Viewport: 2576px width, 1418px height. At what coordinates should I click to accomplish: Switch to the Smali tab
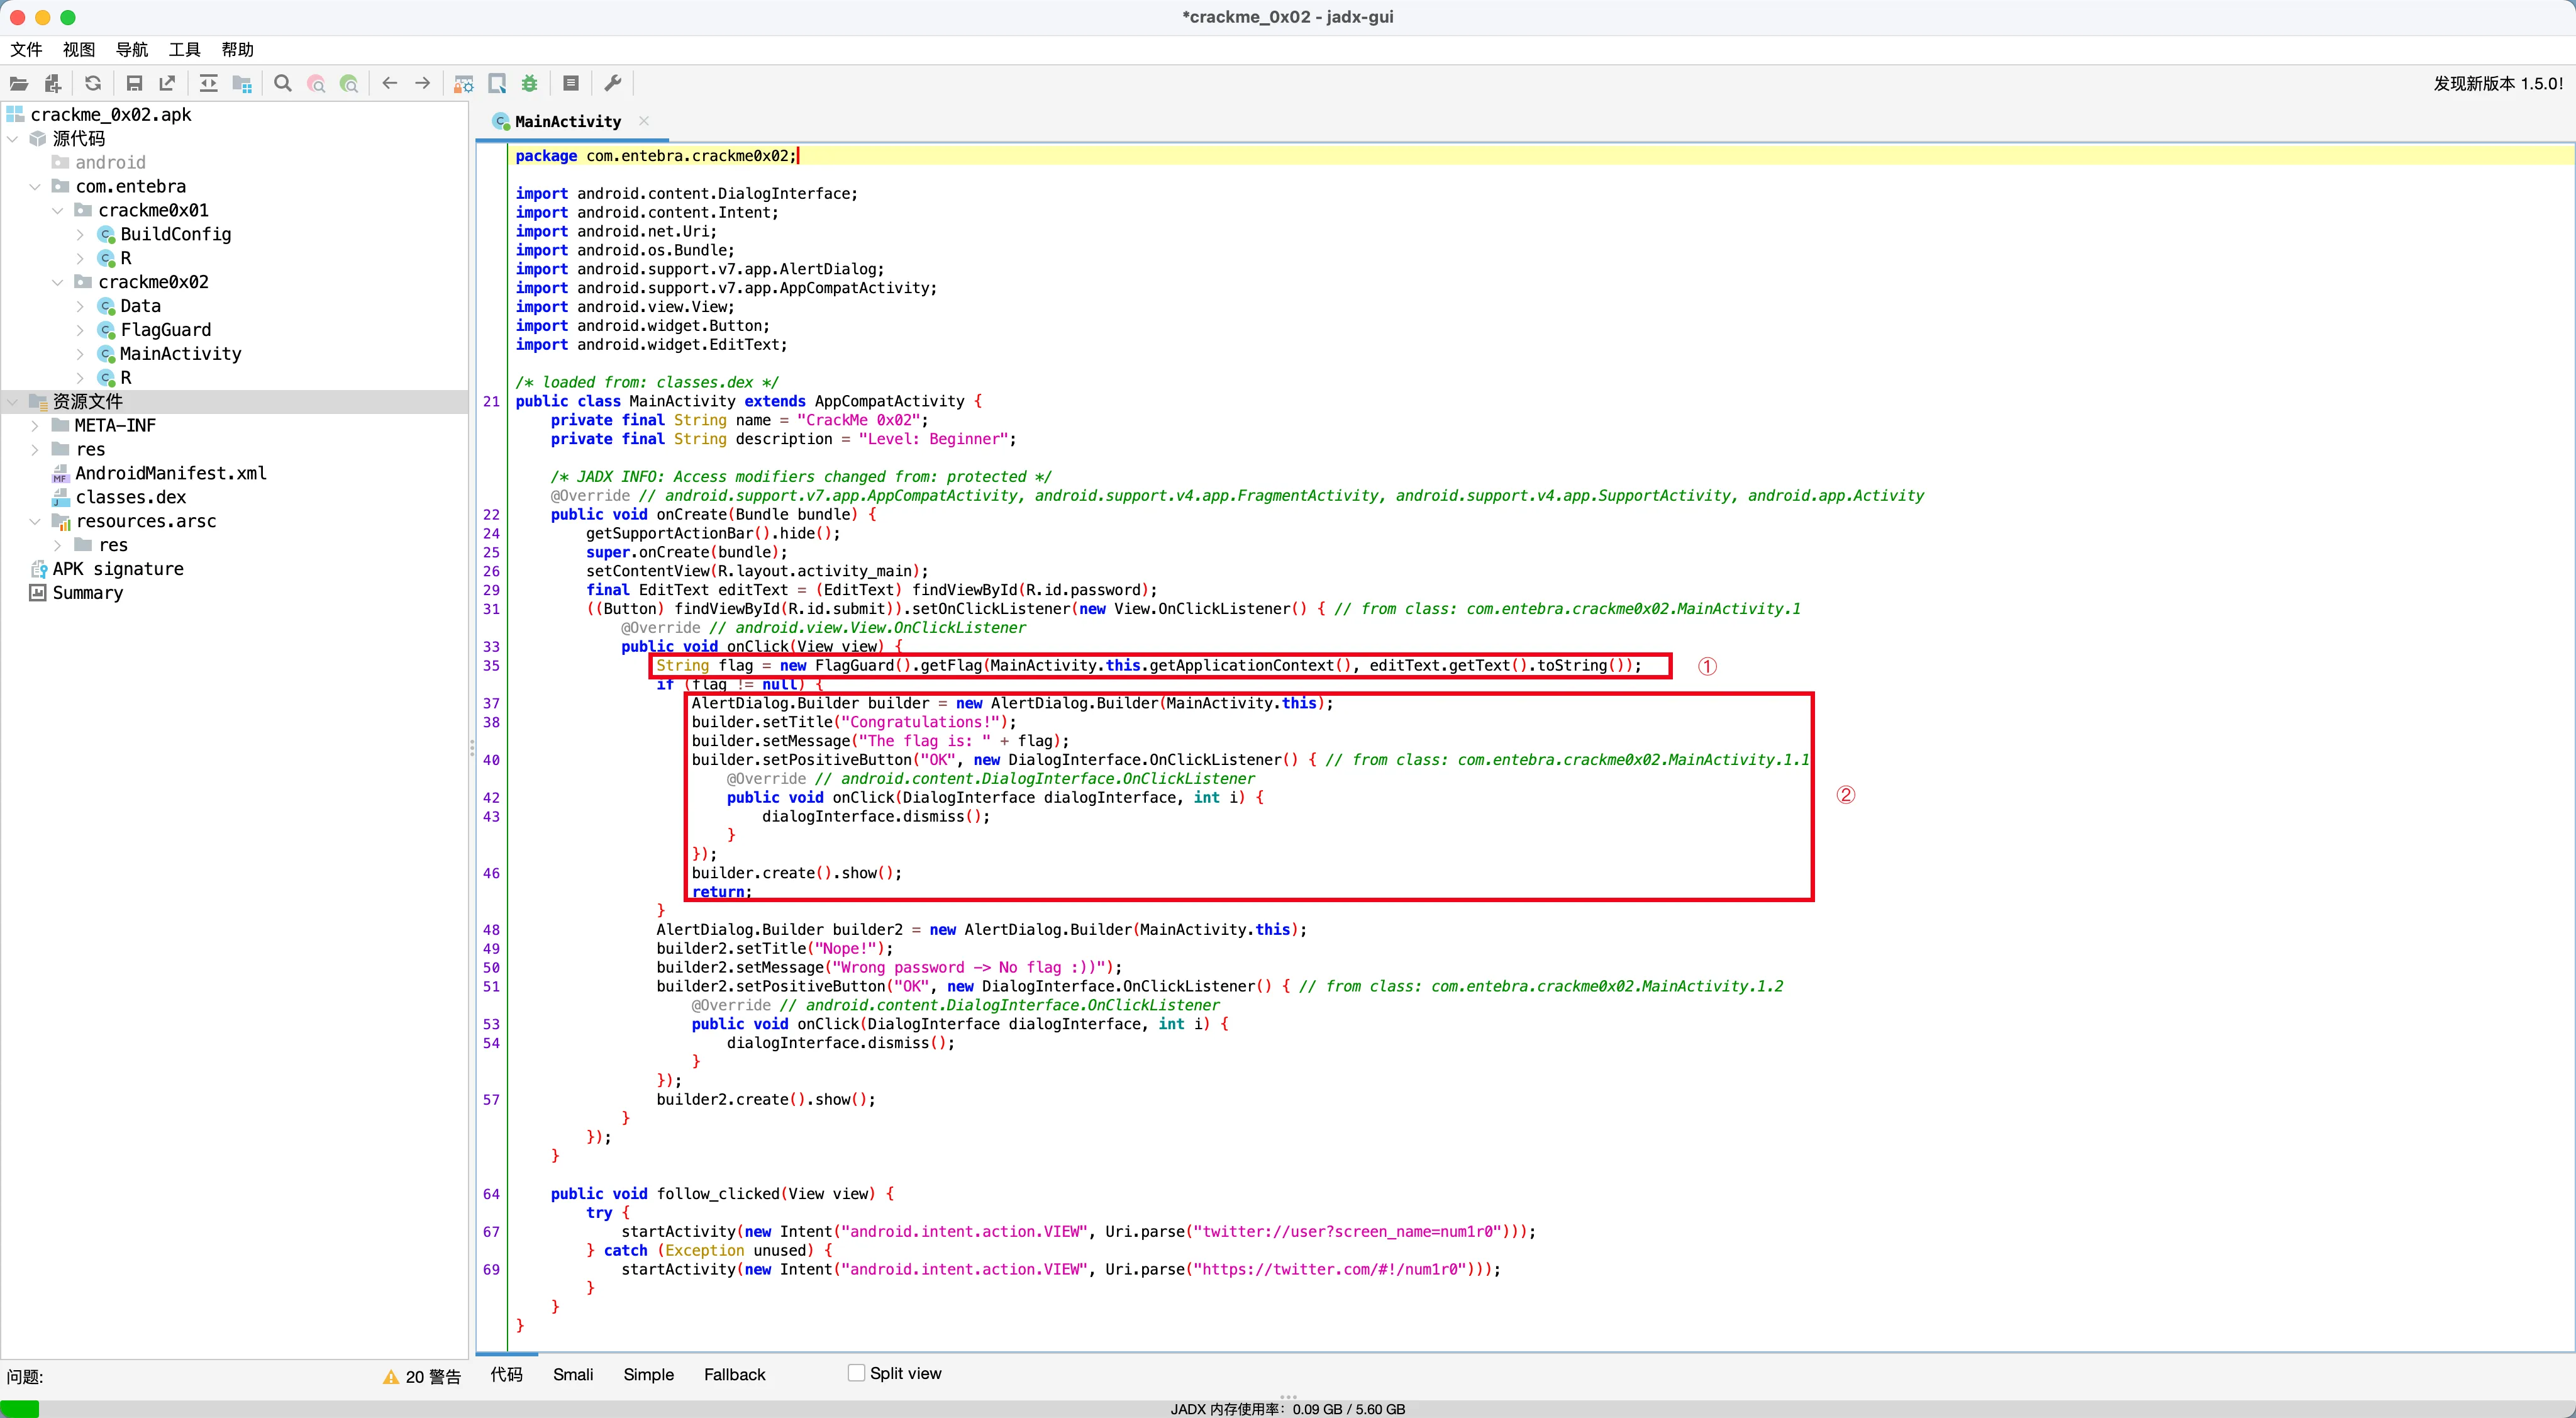pos(573,1374)
